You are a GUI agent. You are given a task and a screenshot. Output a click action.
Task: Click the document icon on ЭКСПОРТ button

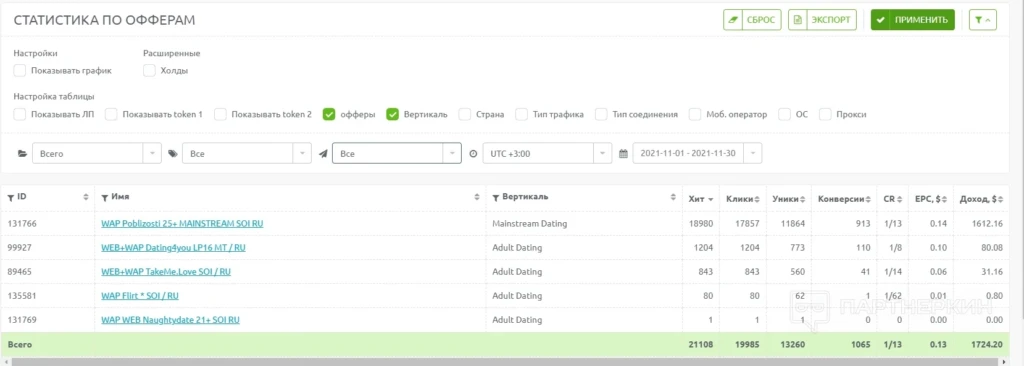tap(797, 20)
